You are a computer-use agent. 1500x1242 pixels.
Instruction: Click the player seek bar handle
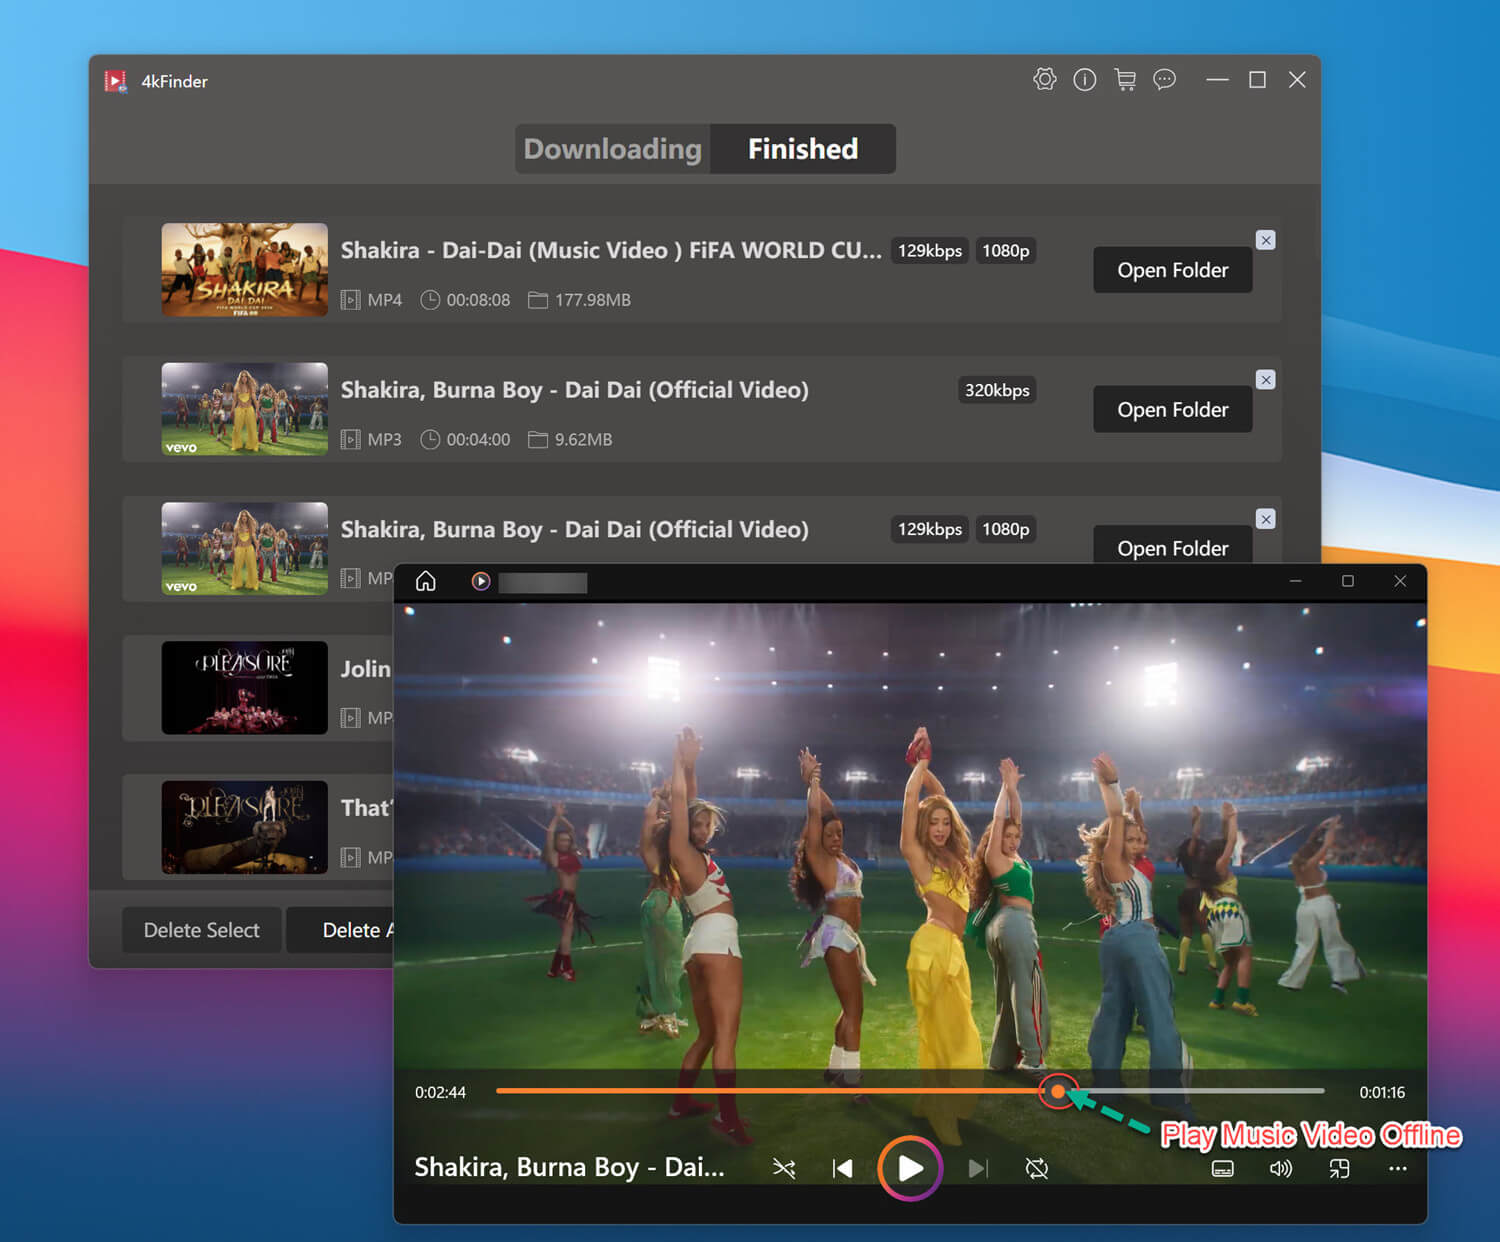[1058, 1091]
